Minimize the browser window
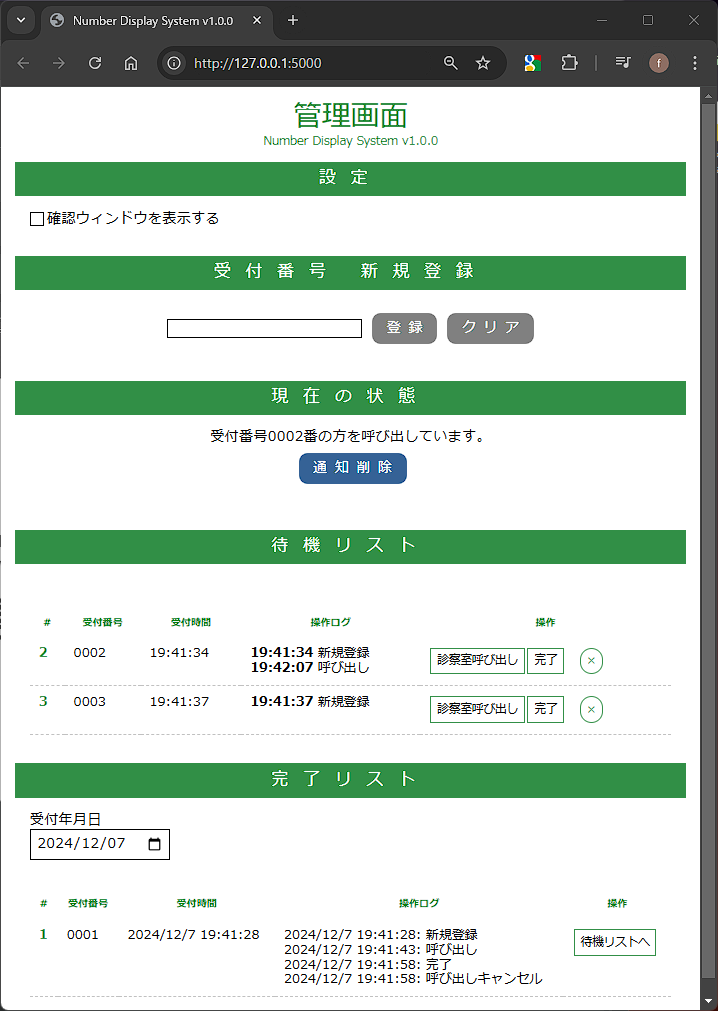The width and height of the screenshot is (718, 1011). tap(602, 21)
